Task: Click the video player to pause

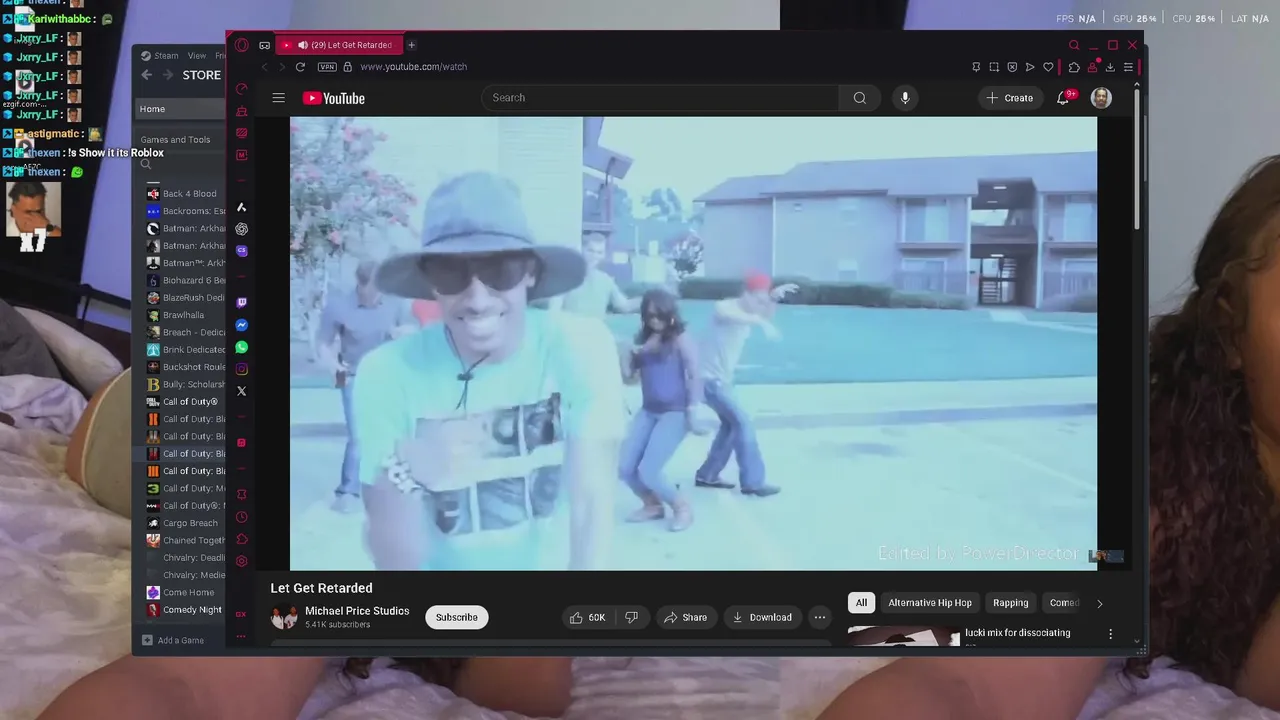Action: [693, 343]
